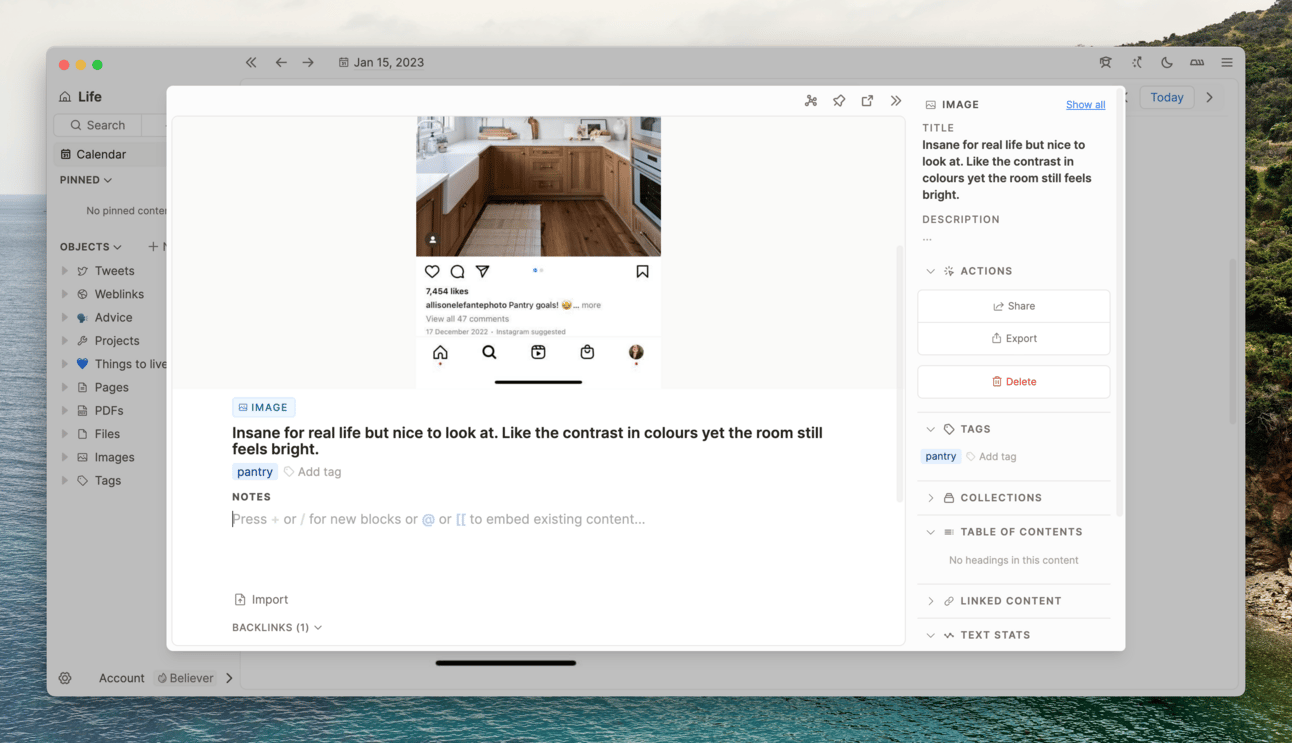Screen dimensions: 1292x743
Task: Collapse the TAGS section in right panel
Action: click(x=931, y=429)
